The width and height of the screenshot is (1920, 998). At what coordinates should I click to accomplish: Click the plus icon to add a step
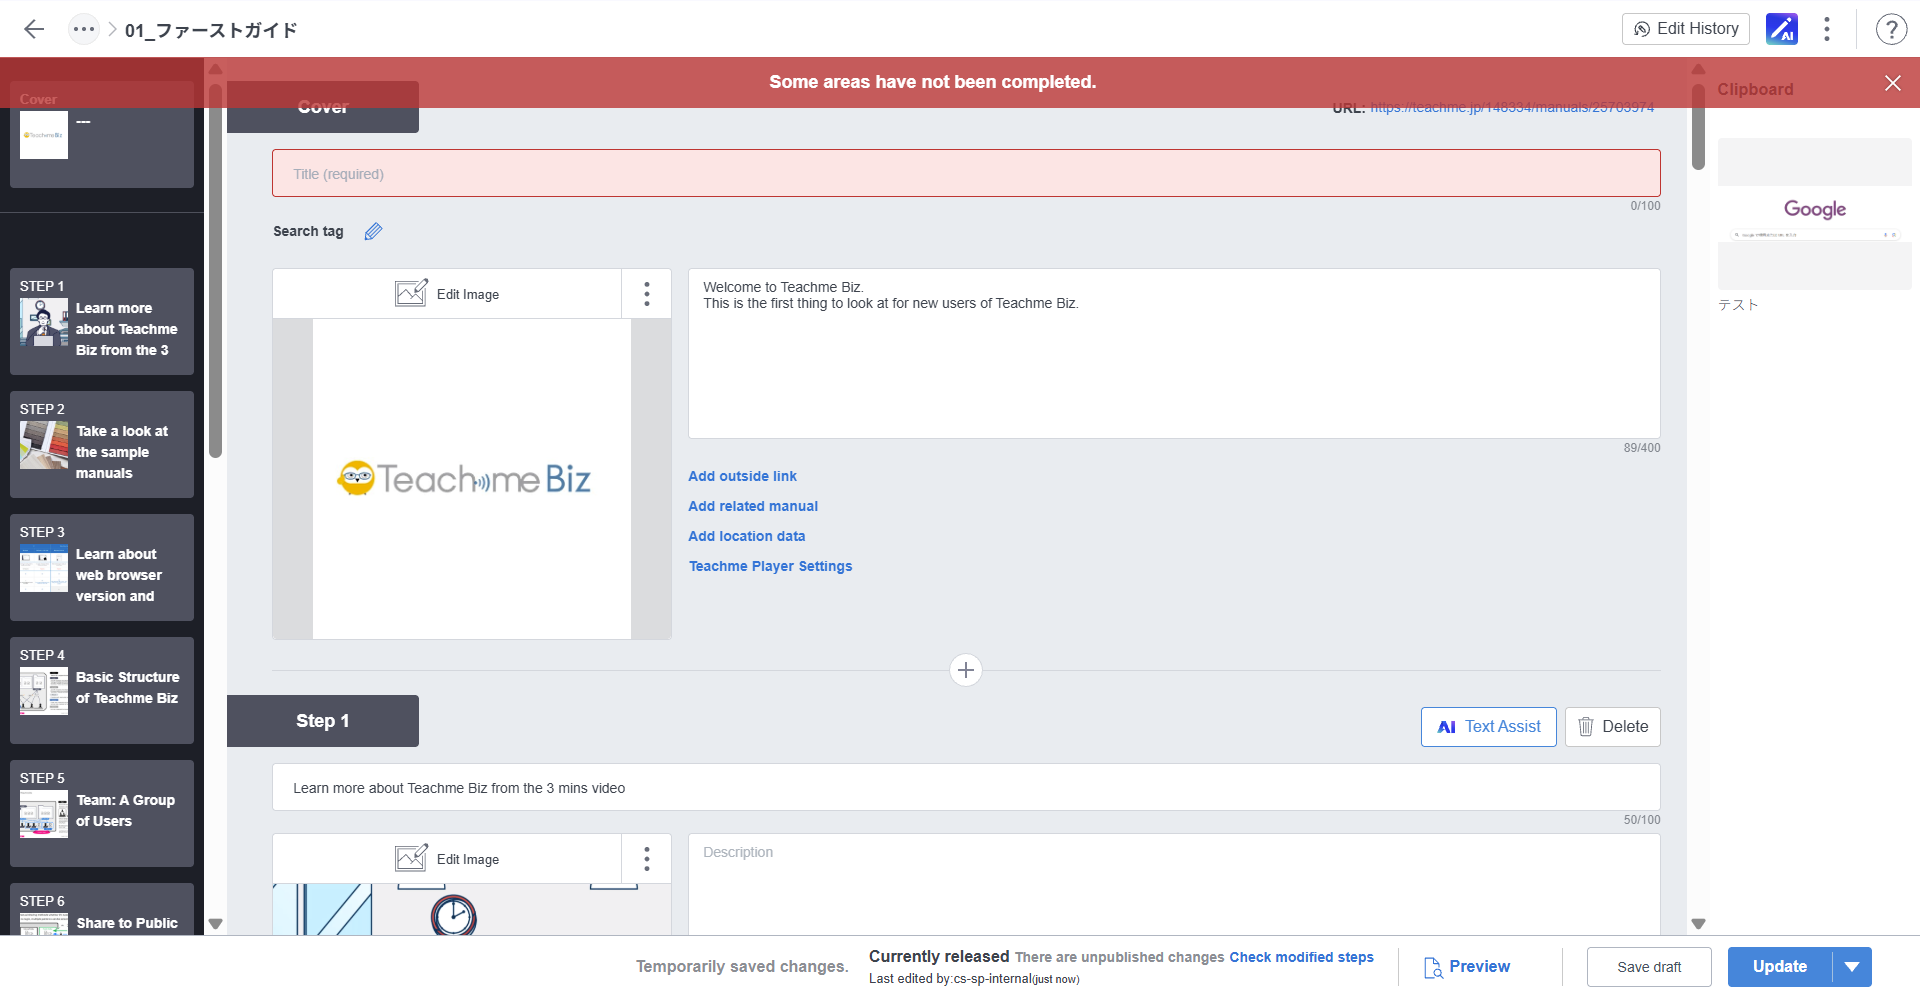(965, 670)
